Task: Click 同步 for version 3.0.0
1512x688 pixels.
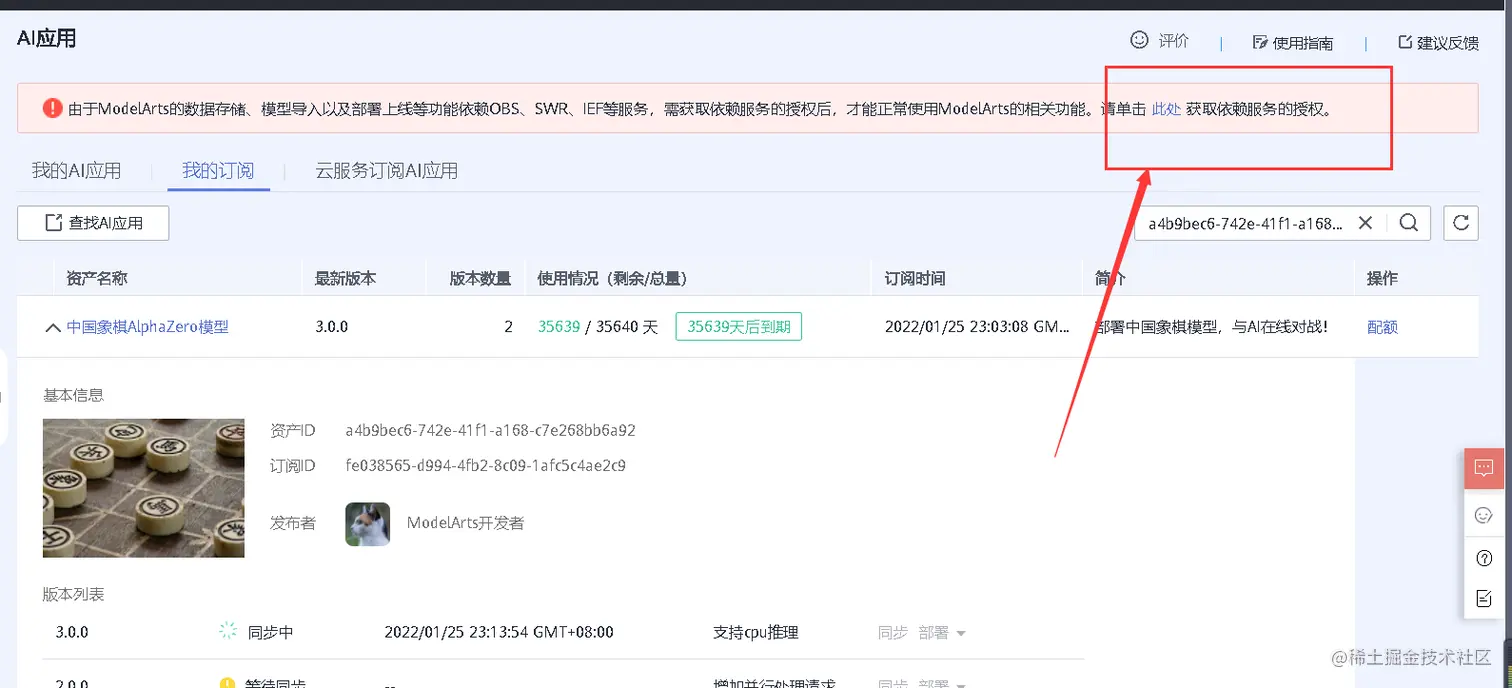Action: coord(893,632)
